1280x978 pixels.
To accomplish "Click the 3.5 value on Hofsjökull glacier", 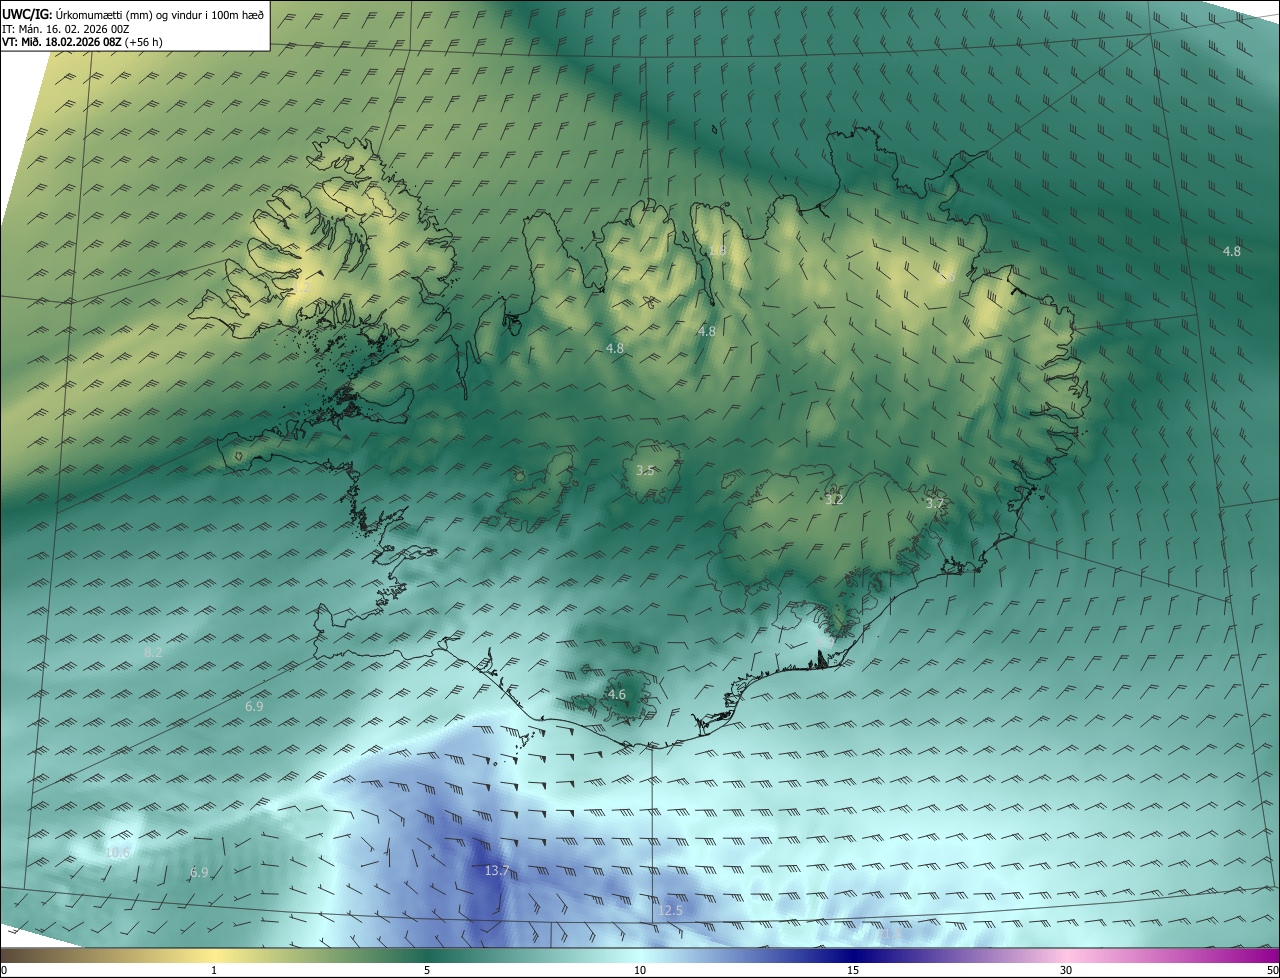I will [x=645, y=470].
